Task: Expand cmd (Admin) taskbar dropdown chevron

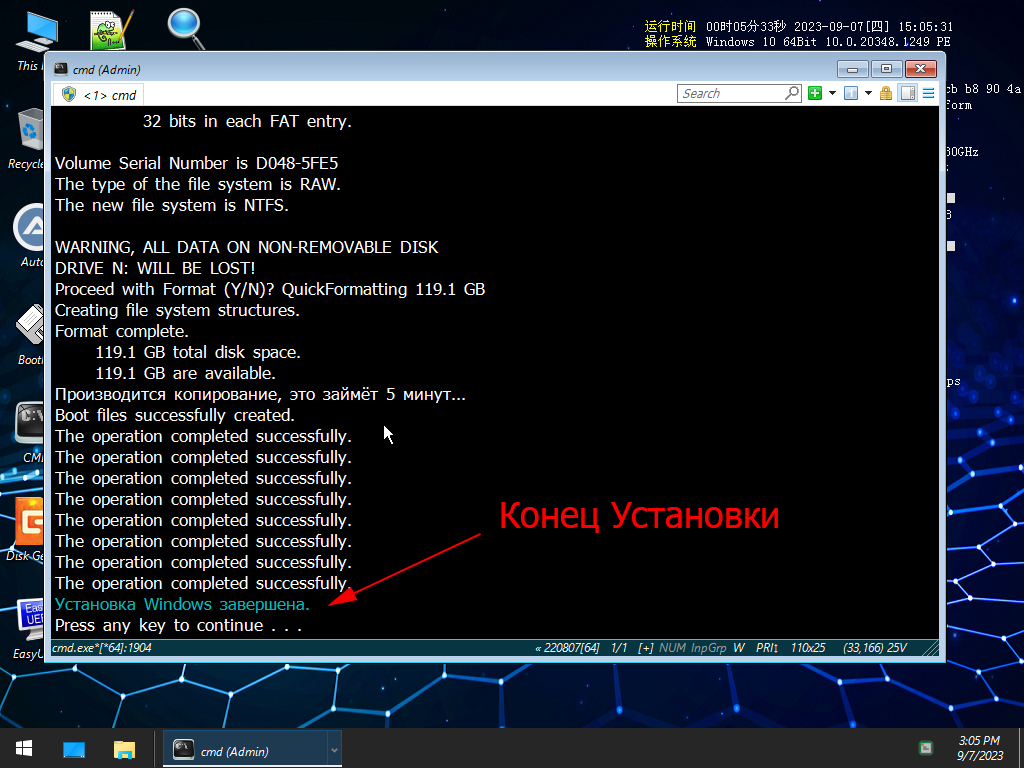Action: (334, 750)
